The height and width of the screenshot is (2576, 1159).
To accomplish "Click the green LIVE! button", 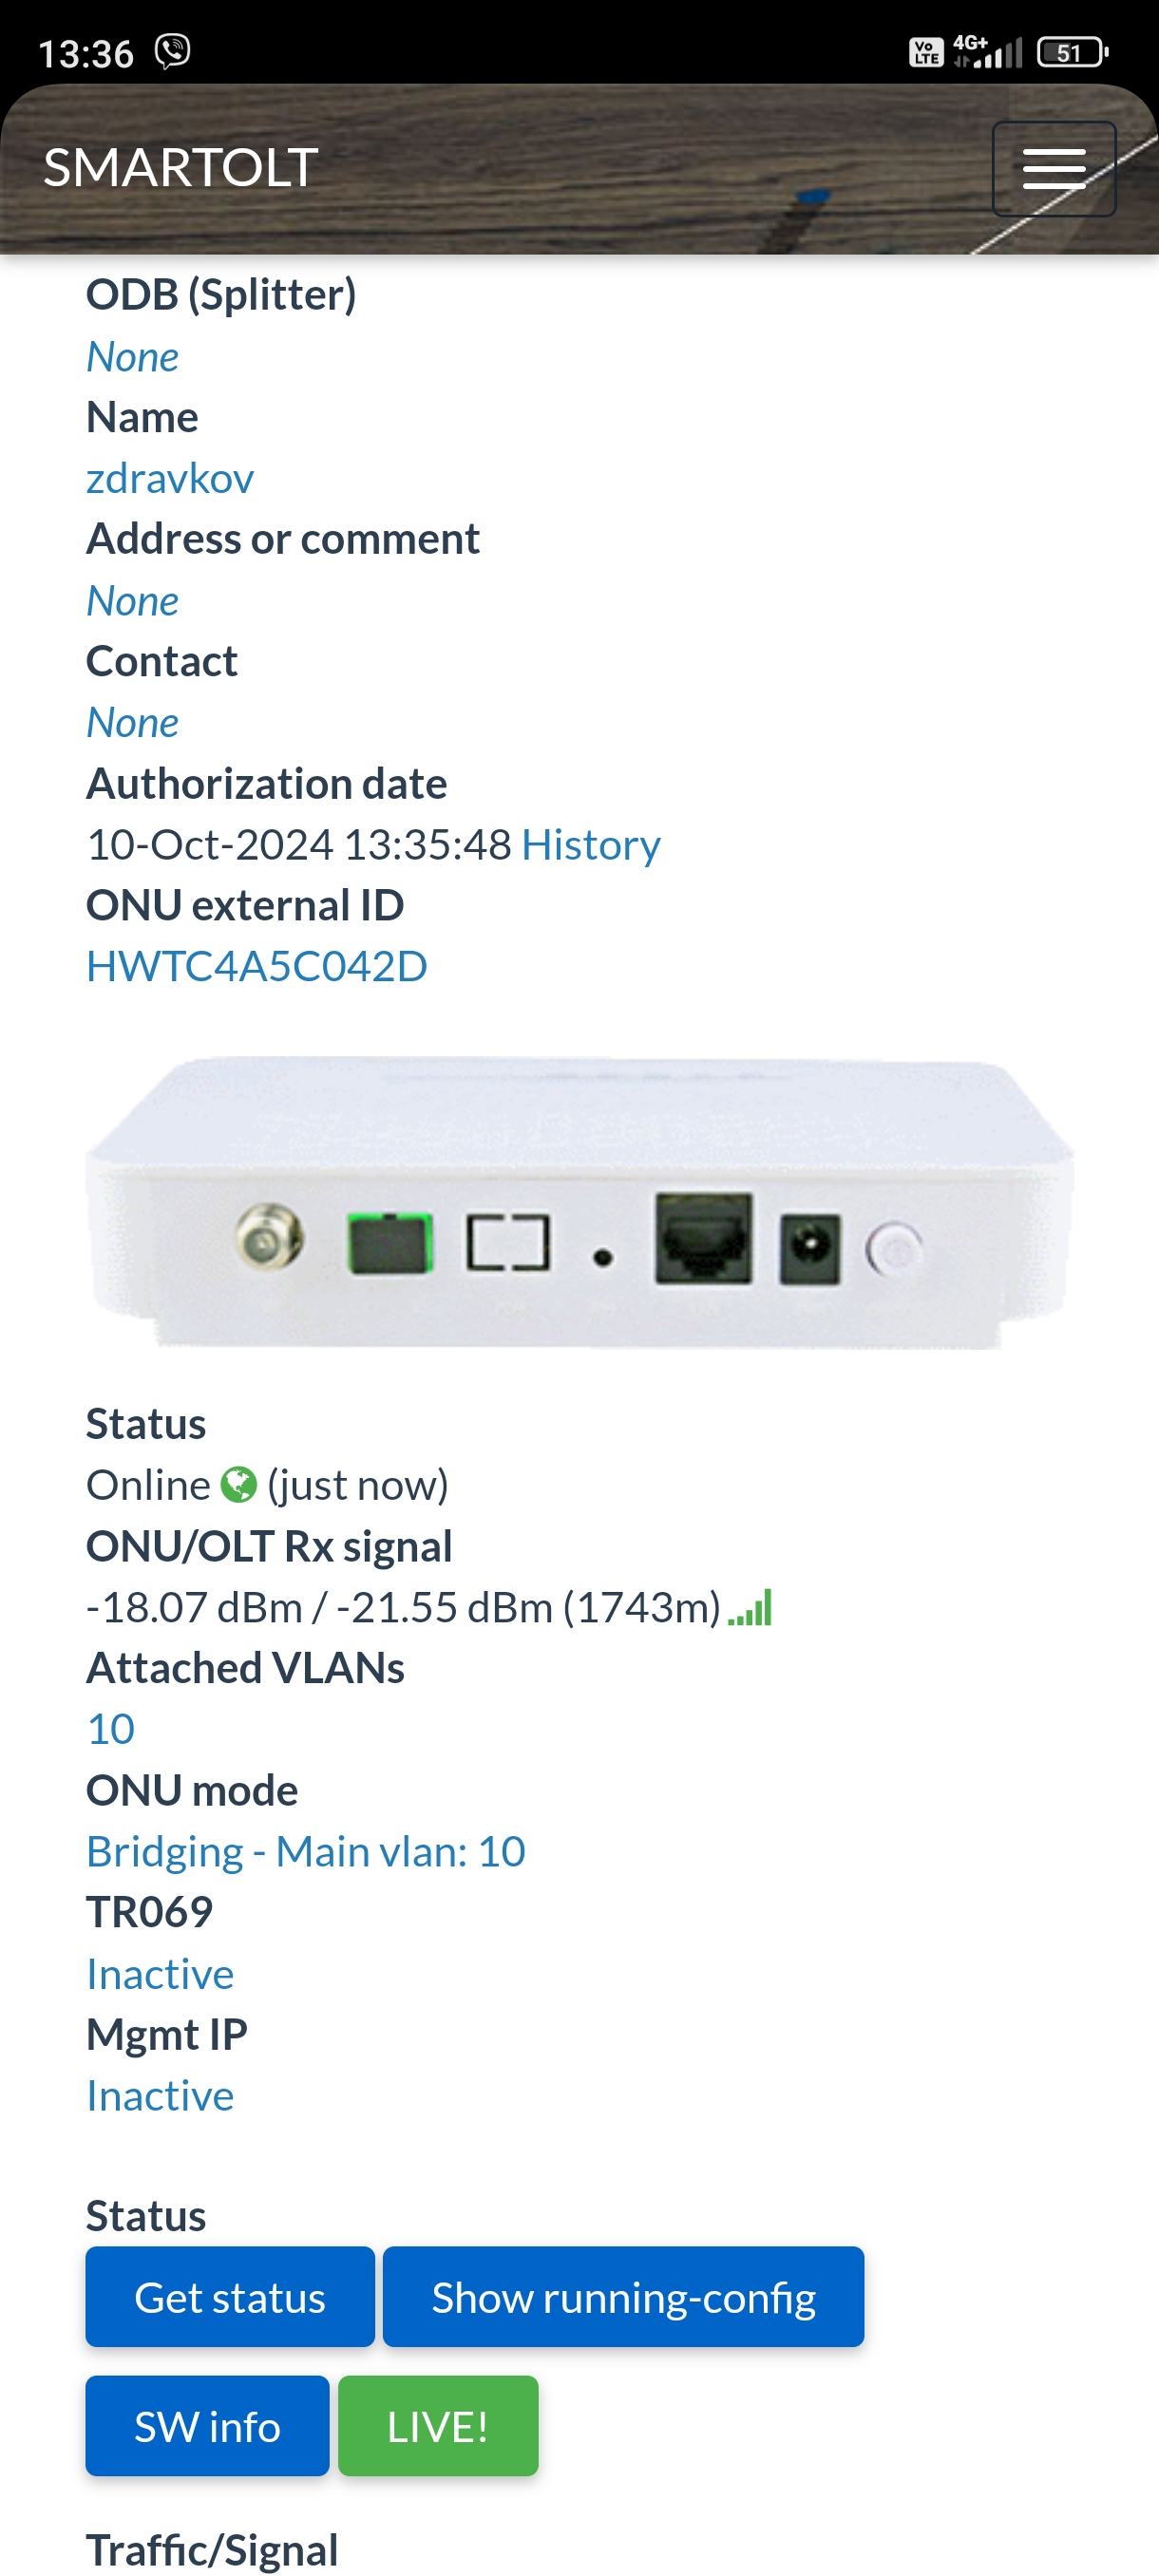I will [x=438, y=2426].
